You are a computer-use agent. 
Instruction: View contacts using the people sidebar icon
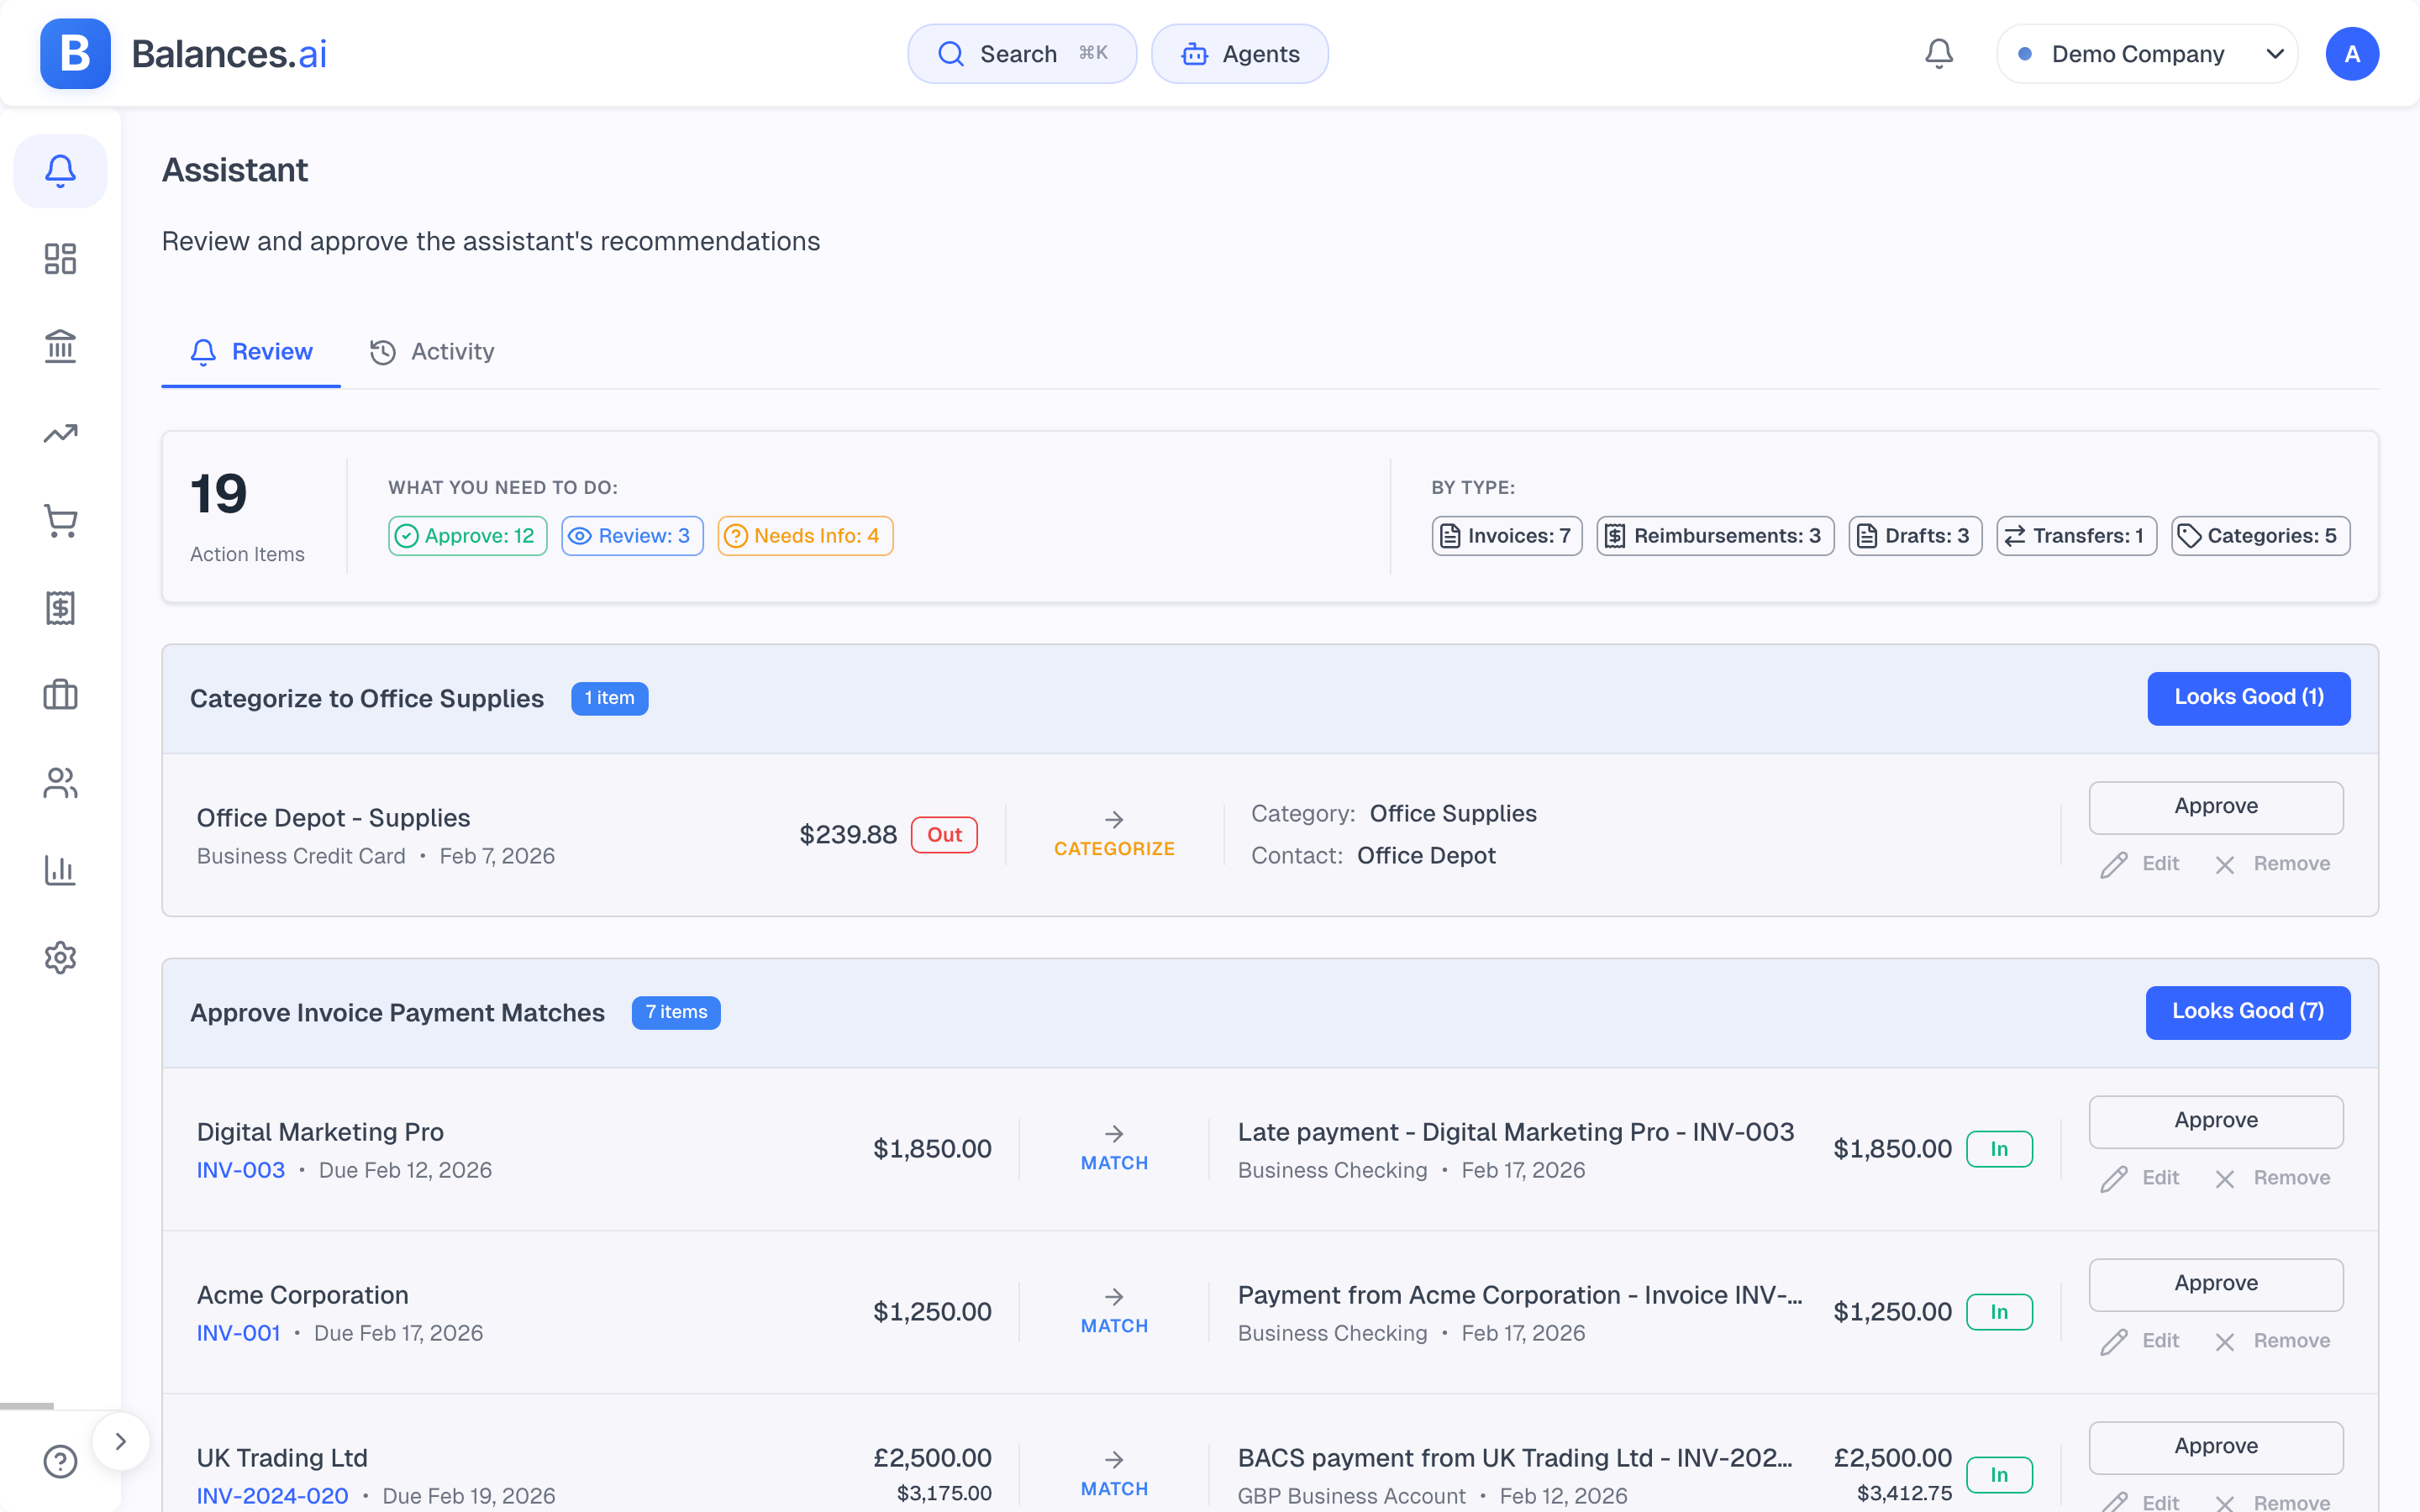click(60, 782)
